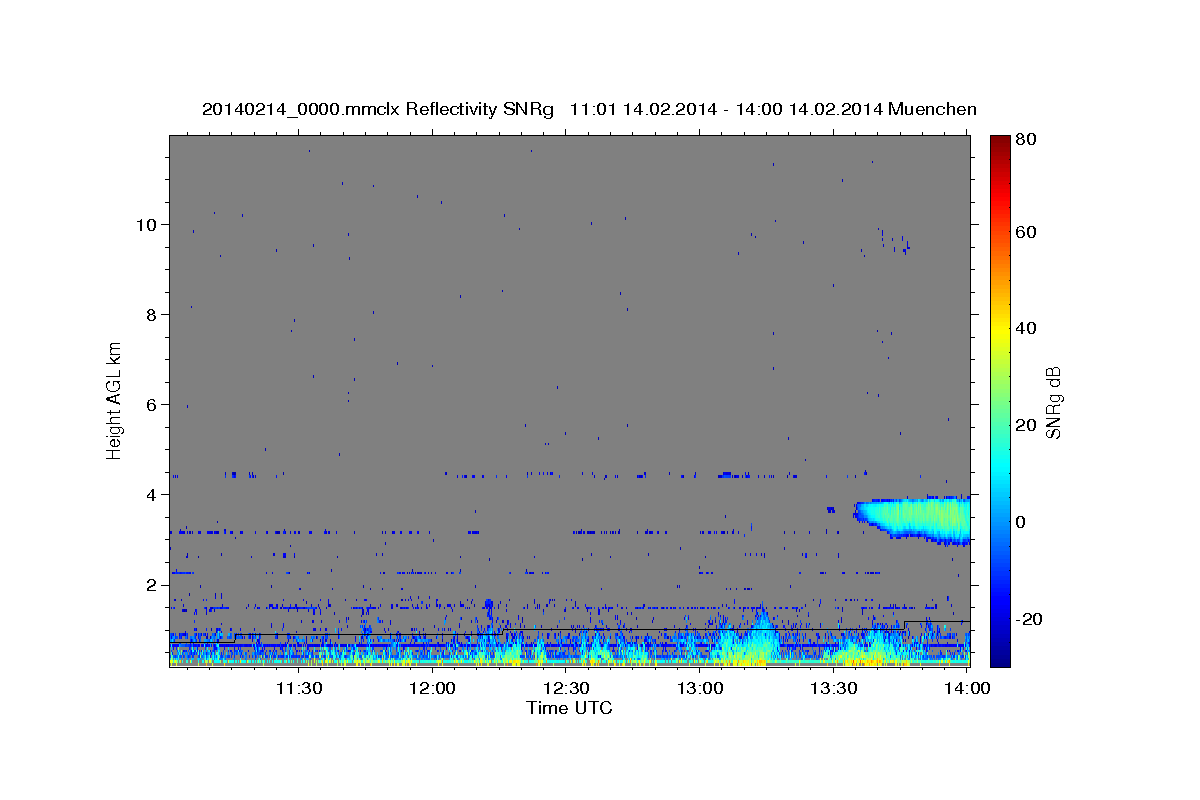Screen dimensions: 1200x800
Task: Click the 'SNRg dB' colorbar label
Action: coord(1053,403)
